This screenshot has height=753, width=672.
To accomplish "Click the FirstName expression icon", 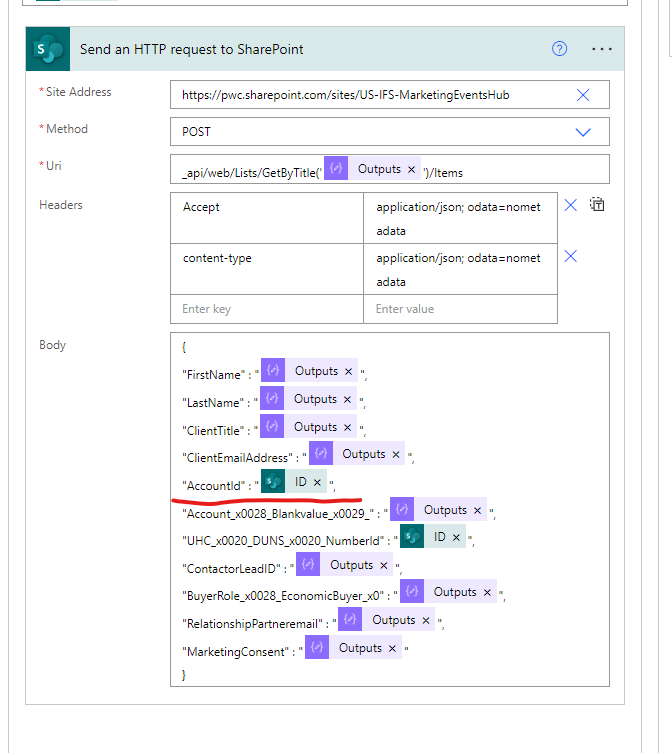I will tap(273, 370).
